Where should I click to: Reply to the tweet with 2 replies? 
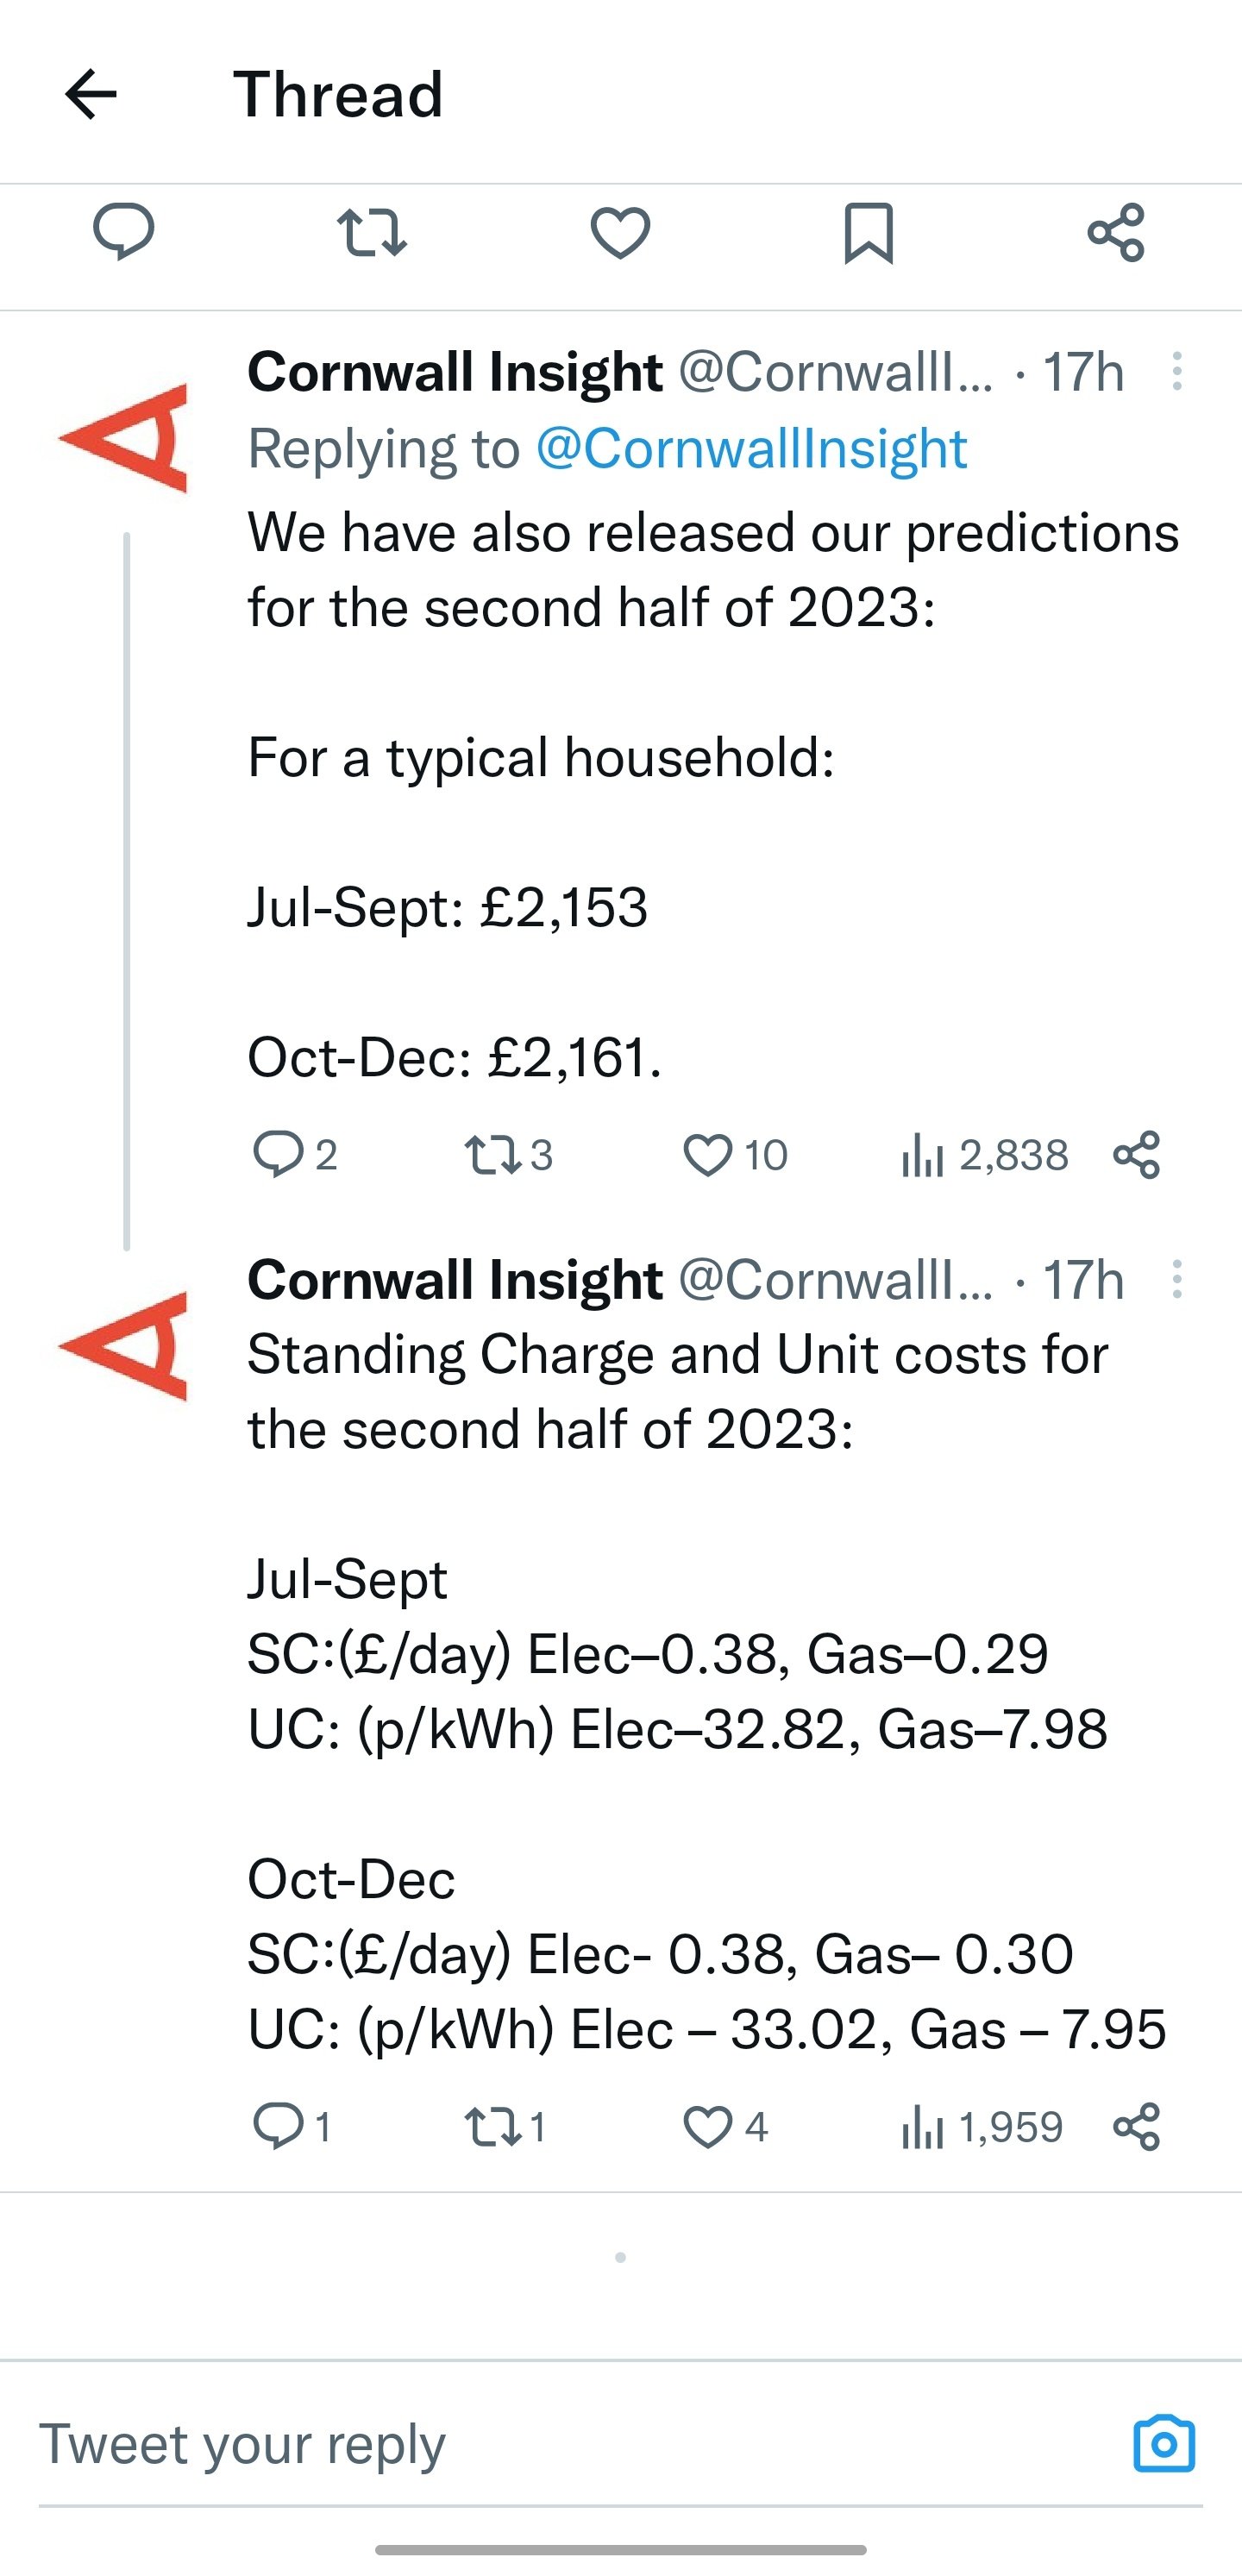[x=294, y=1154]
